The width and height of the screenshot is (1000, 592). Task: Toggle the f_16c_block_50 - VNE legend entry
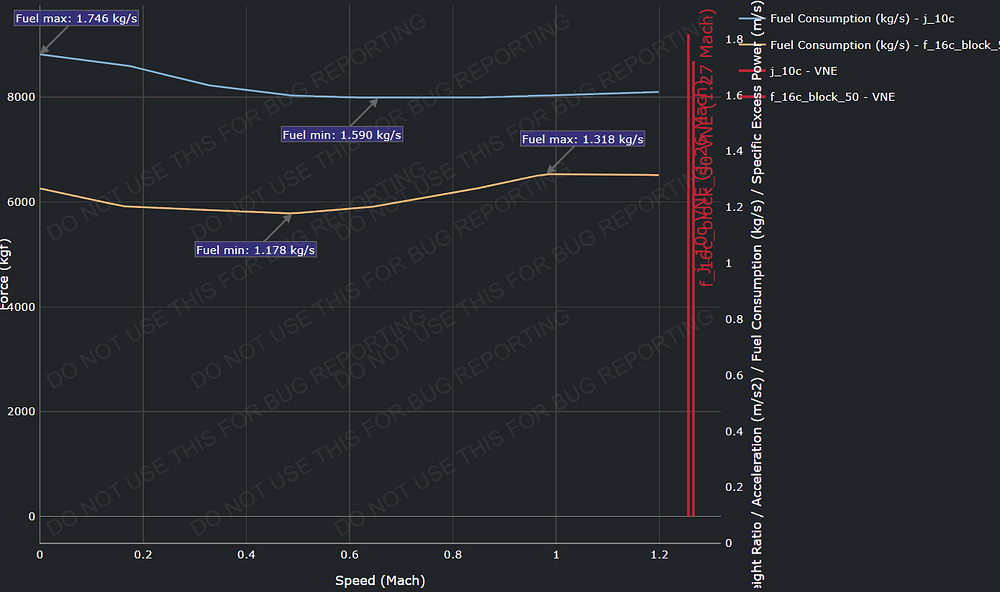pos(832,97)
